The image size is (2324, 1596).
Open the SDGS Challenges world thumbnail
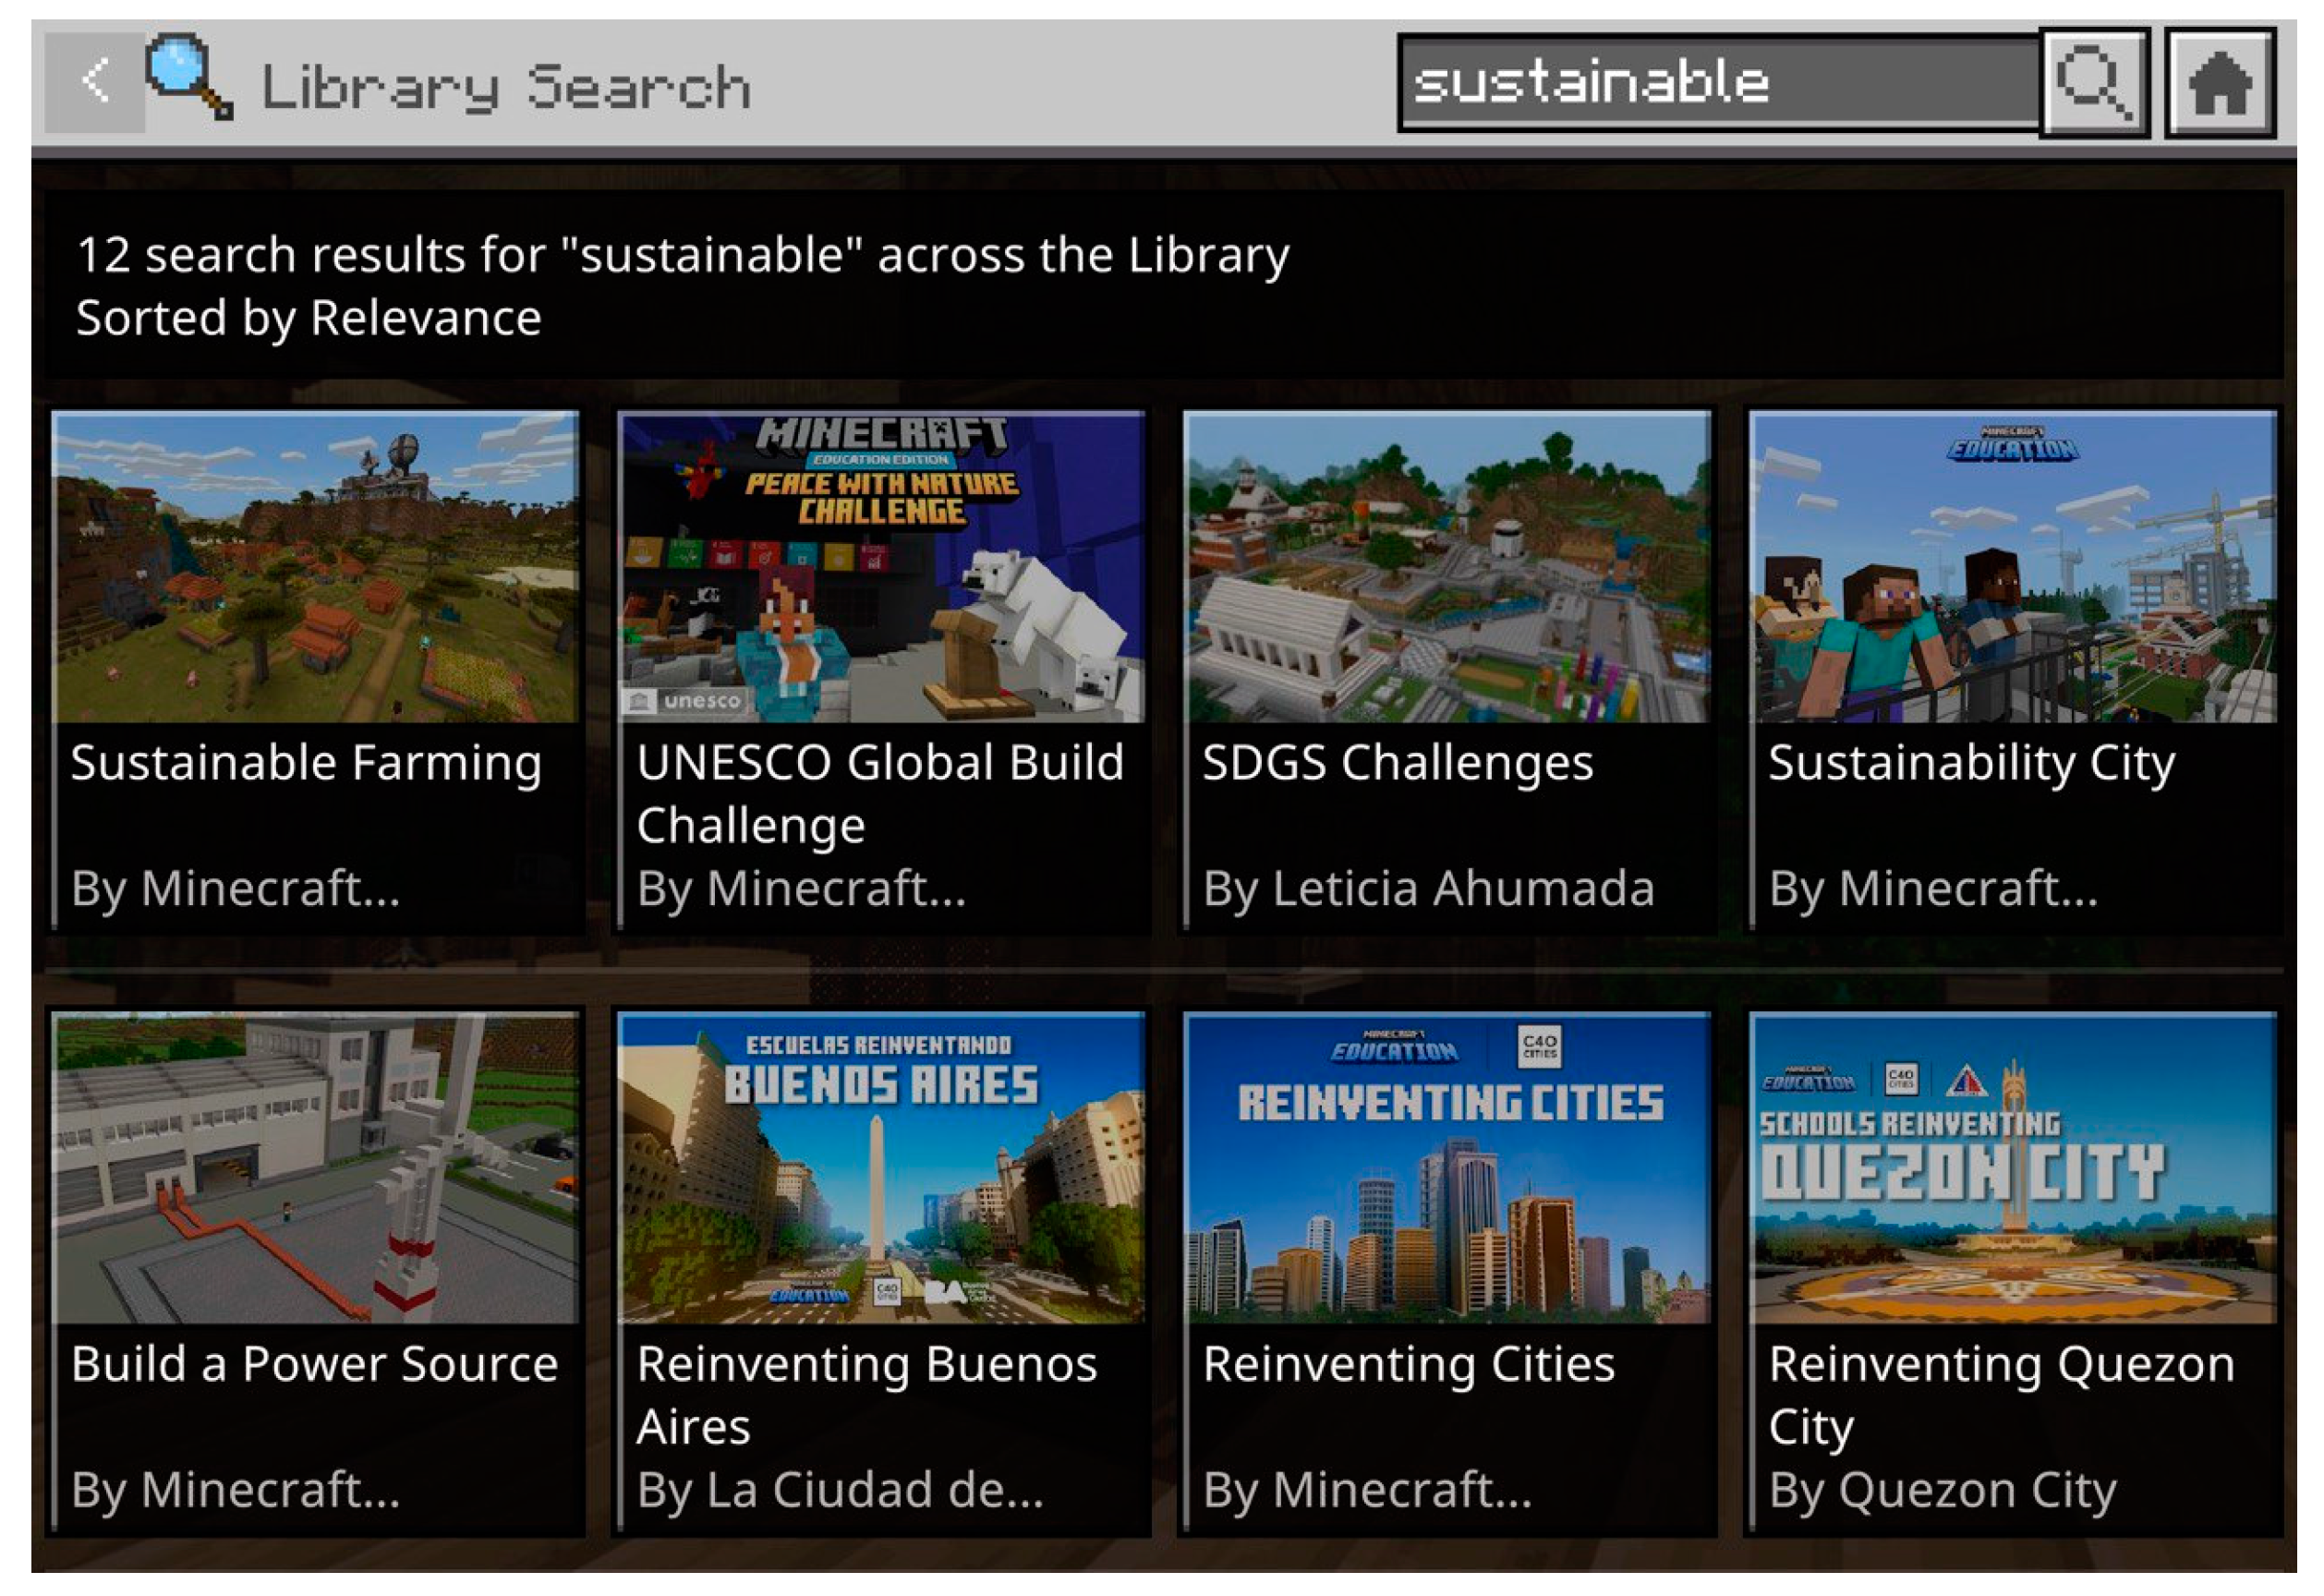(1447, 567)
